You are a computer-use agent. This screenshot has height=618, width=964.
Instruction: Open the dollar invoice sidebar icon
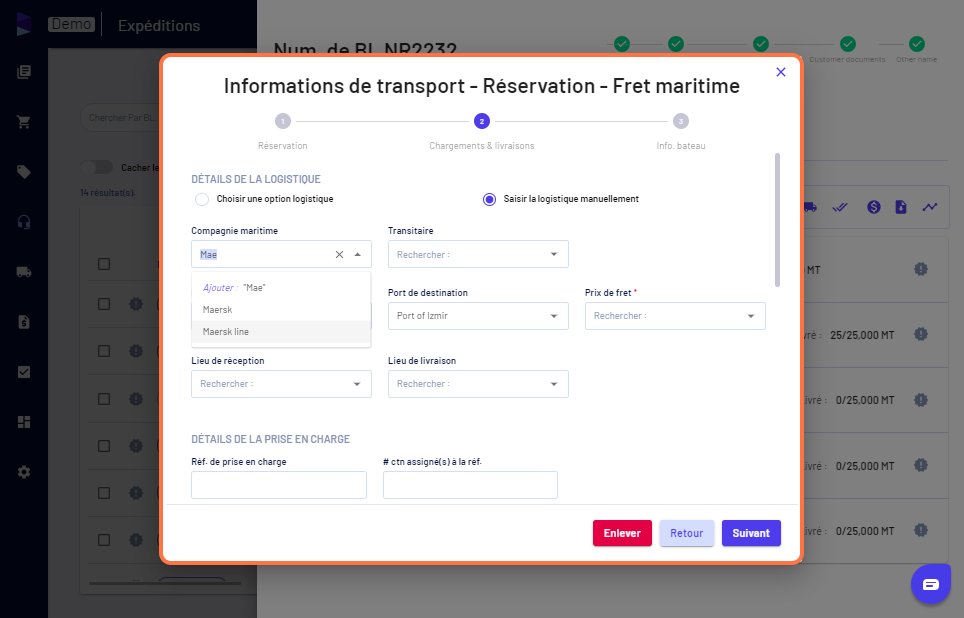pos(24,322)
